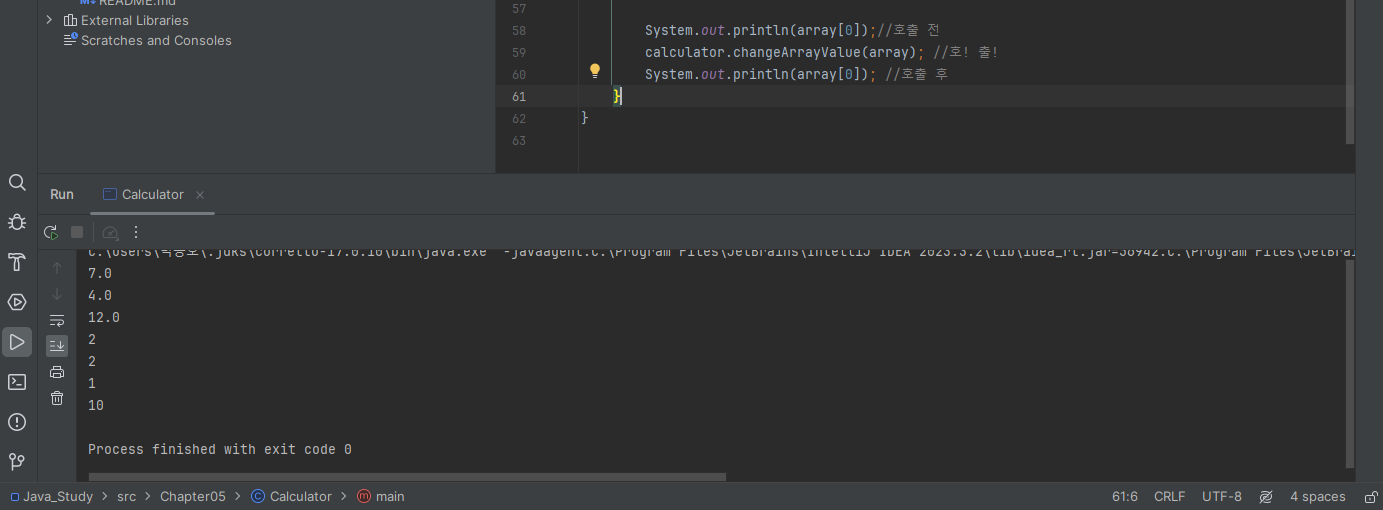Close the Calculator run tab
The height and width of the screenshot is (510, 1383).
tap(200, 195)
